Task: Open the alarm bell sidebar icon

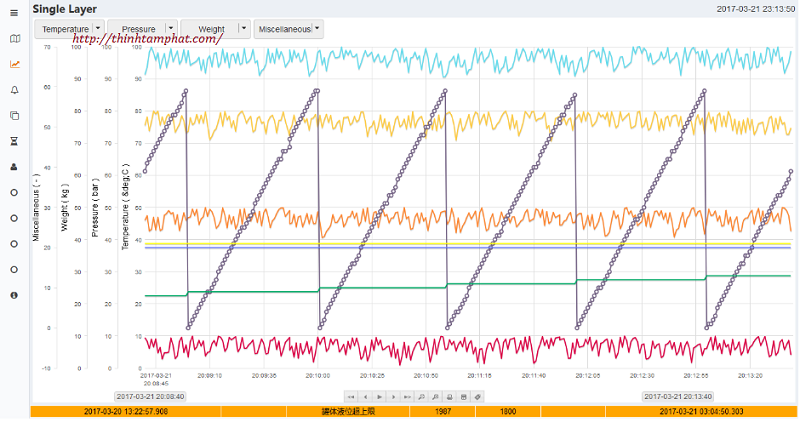Action: click(x=14, y=90)
